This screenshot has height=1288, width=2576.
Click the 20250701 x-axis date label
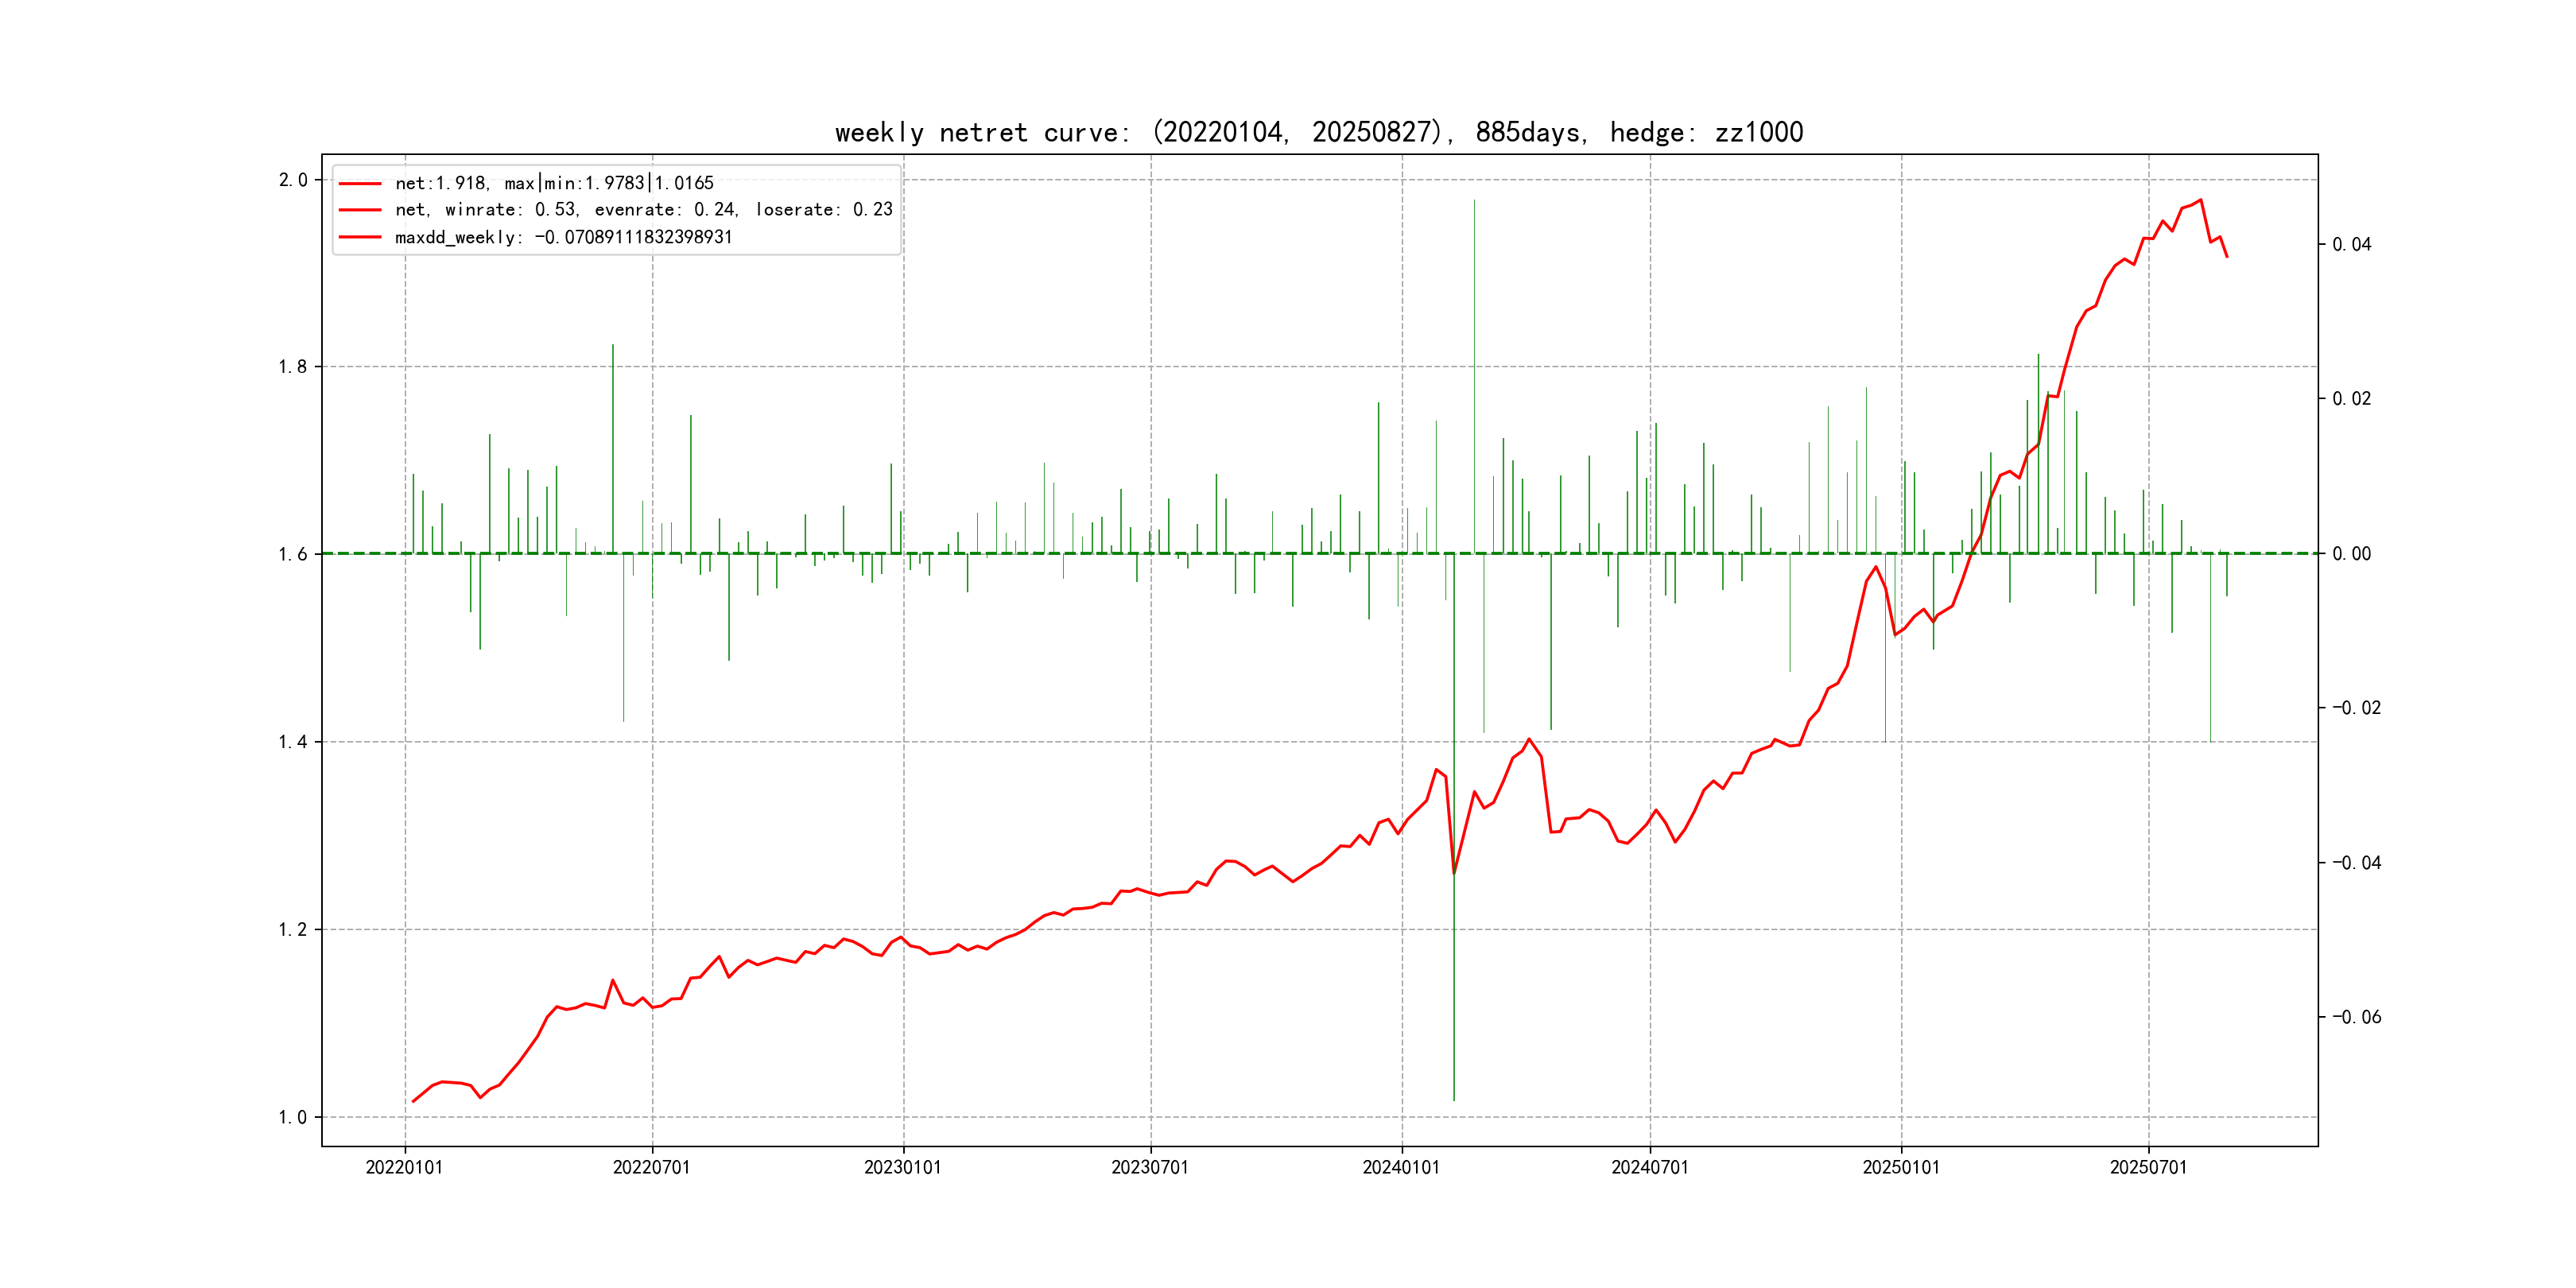[2148, 1167]
